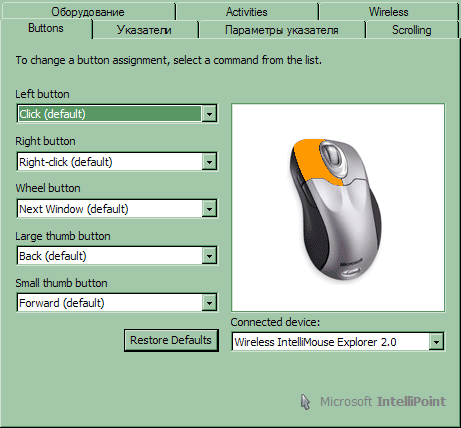Click the button assignment instruction text
The width and height of the screenshot is (461, 428).
pos(169,60)
